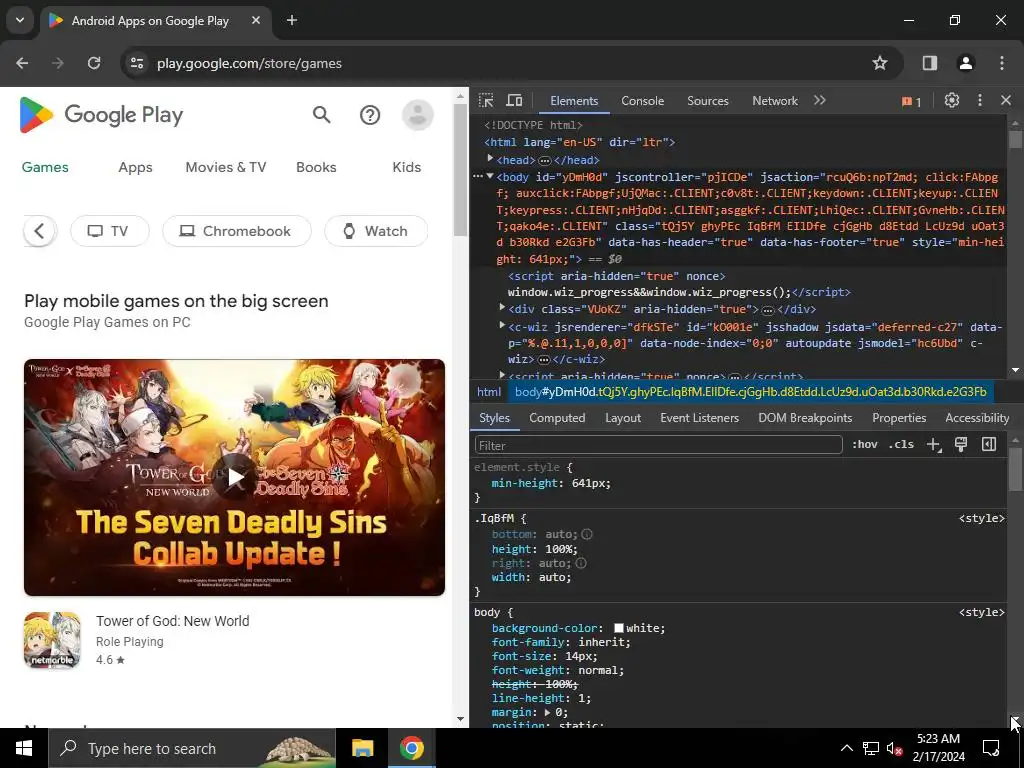Click the Styles filter input field

coord(658,445)
